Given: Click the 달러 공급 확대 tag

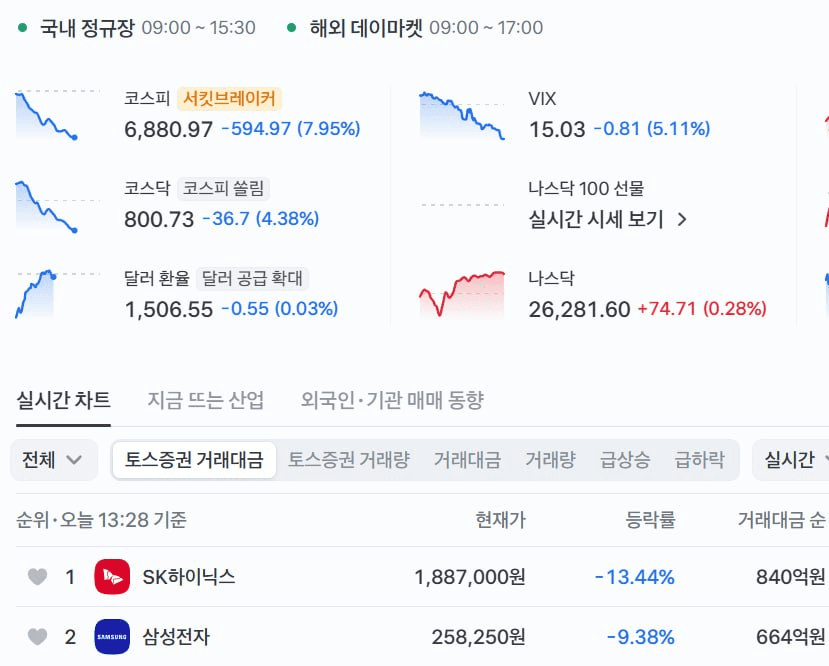Looking at the screenshot, I should (252, 279).
